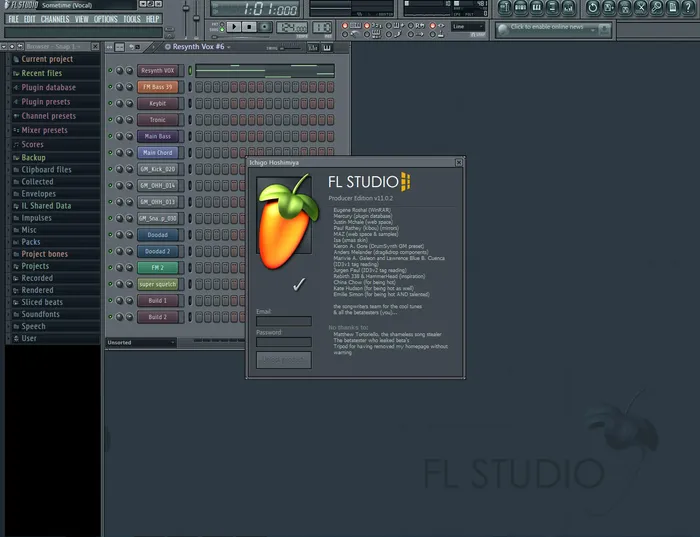Open the Unsorted channel filter dropdown
Image resolution: width=700 pixels, height=537 pixels.
(x=141, y=342)
